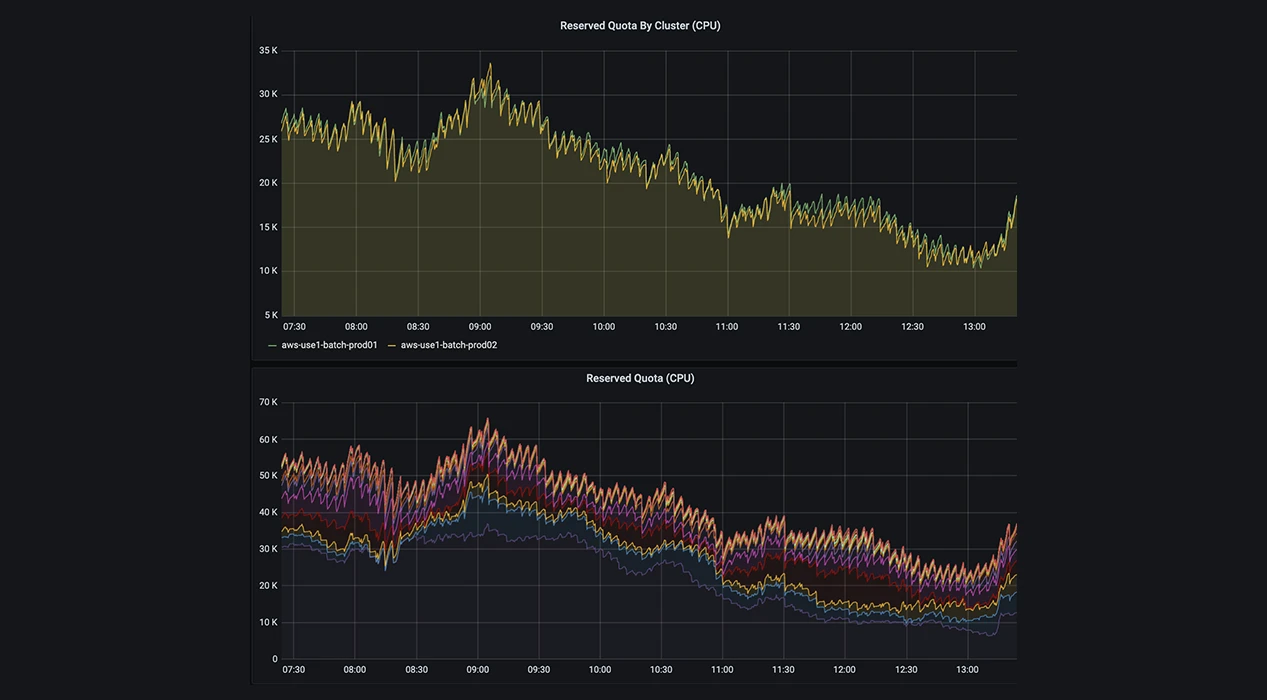This screenshot has height=700, width=1267.
Task: Click the yellow color line for aws-use1-batch-prod02
Action: coord(392,345)
